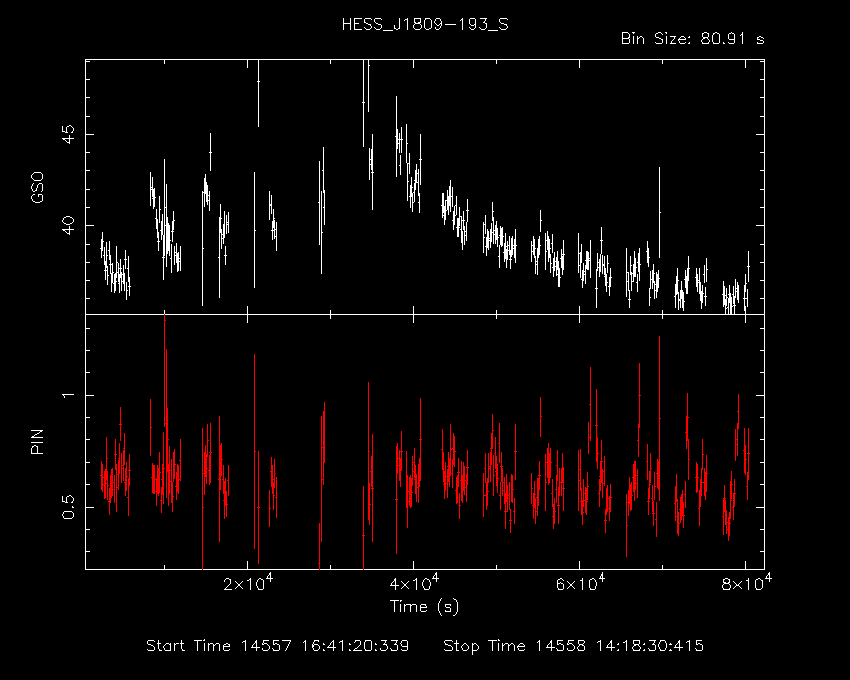The height and width of the screenshot is (680, 850).
Task: Click the x-axis tick label 4×10^4
Action: 414,583
